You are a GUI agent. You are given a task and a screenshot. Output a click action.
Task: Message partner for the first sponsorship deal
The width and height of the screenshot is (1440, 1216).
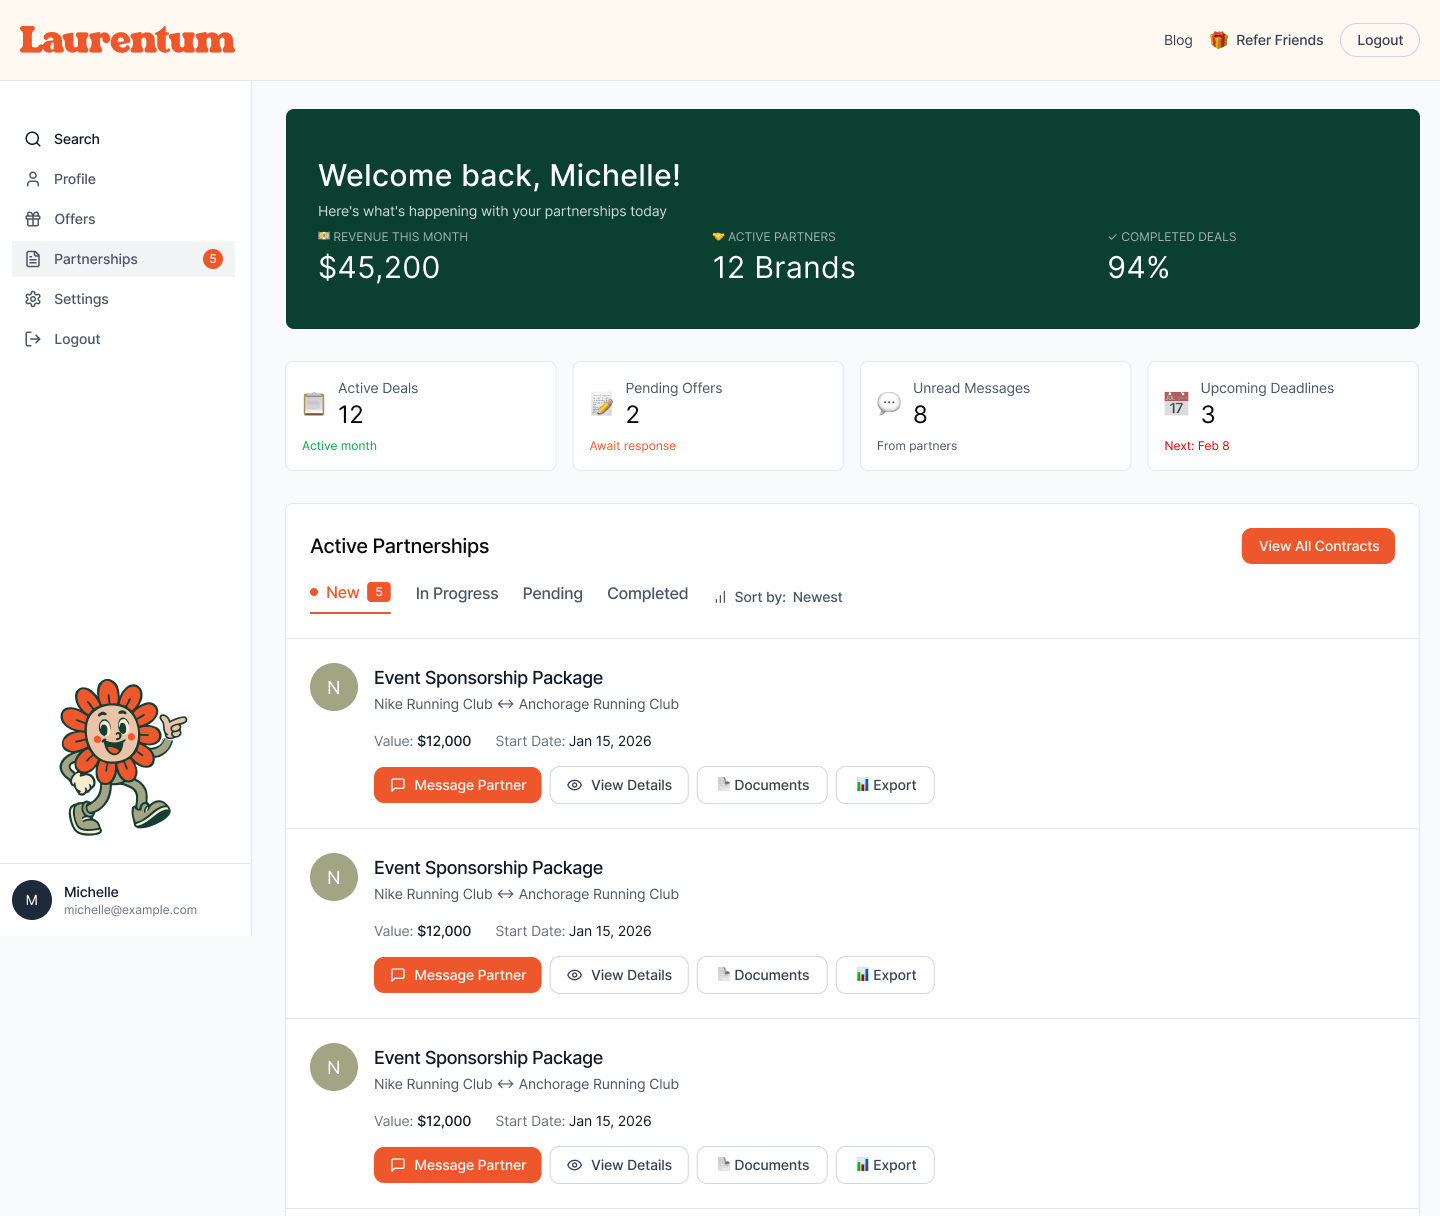point(457,785)
